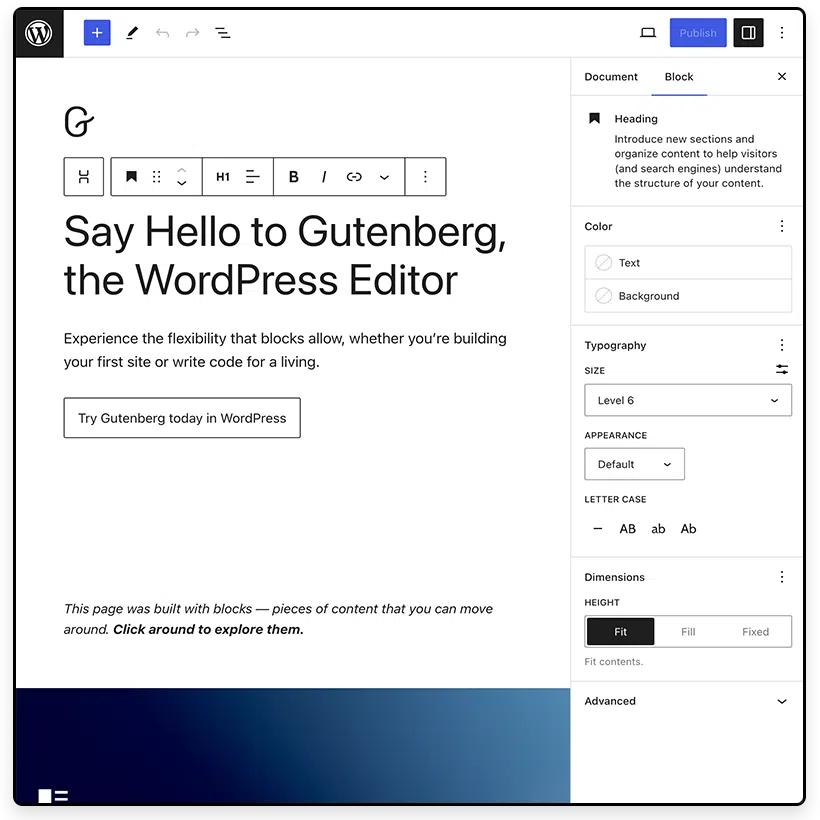The image size is (820, 820).
Task: Open the Dimensions panel options menu
Action: [782, 577]
